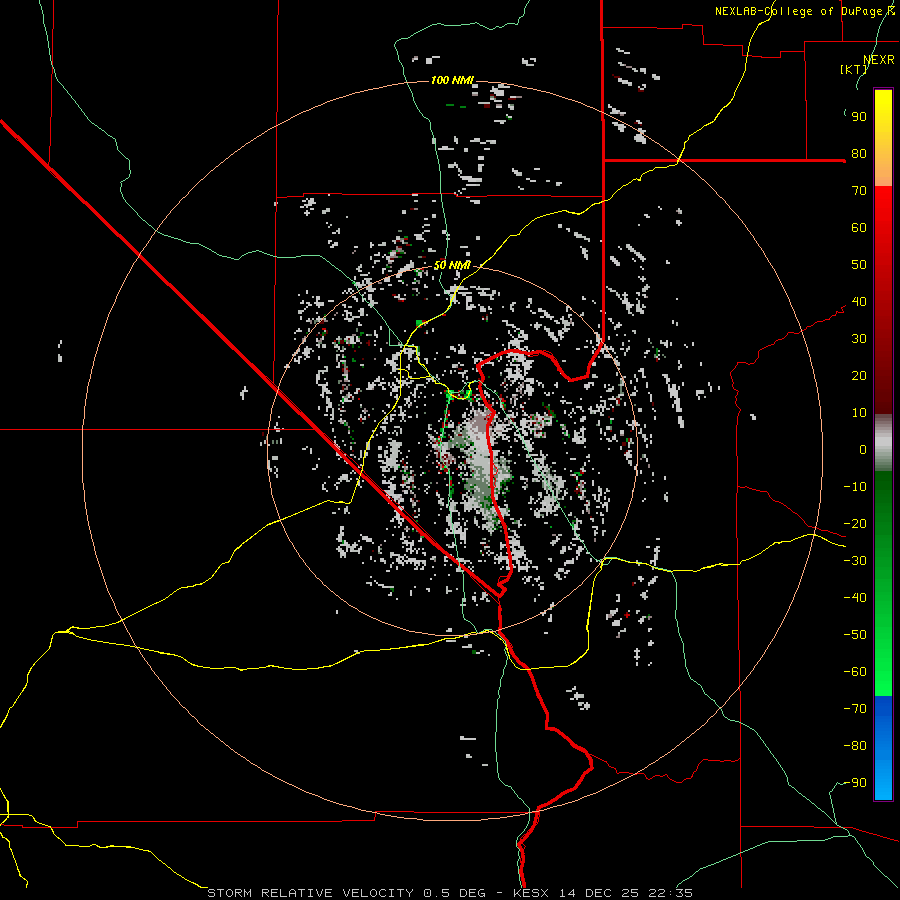Screen dimensions: 900x900
Task: Click the 100 NMI range ring label
Action: click(x=452, y=80)
